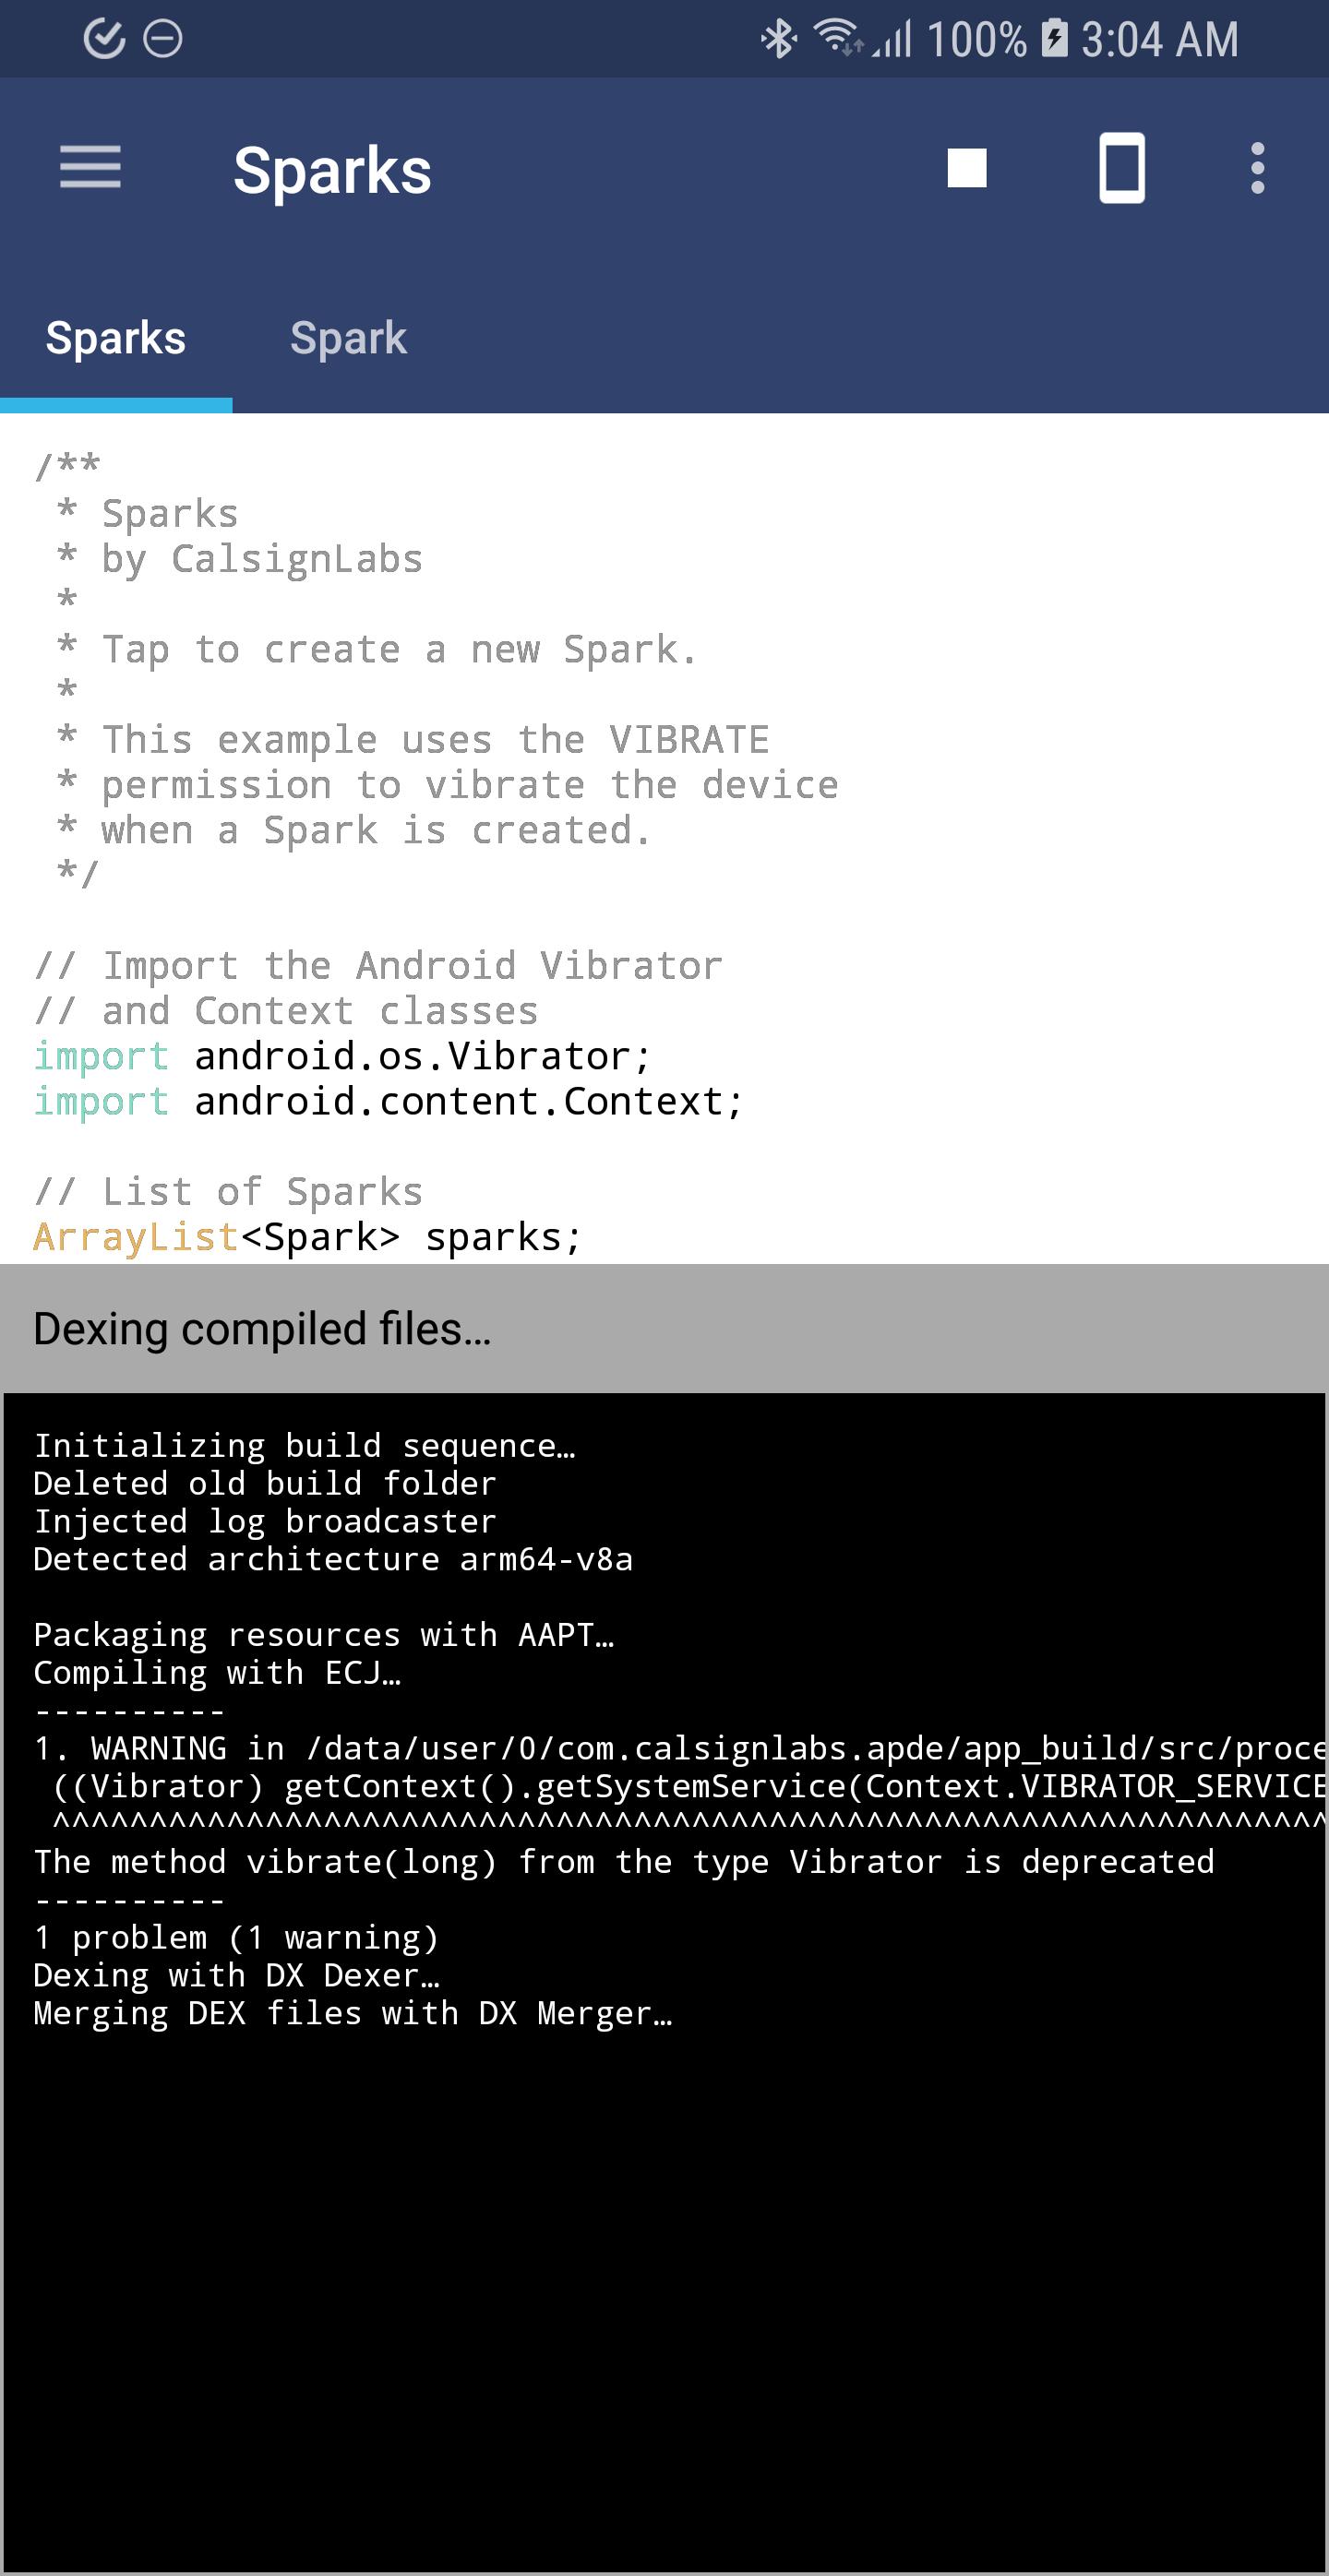Viewport: 1329px width, 2576px height.
Task: Tap the 3:04 AM clock
Action: [1159, 40]
